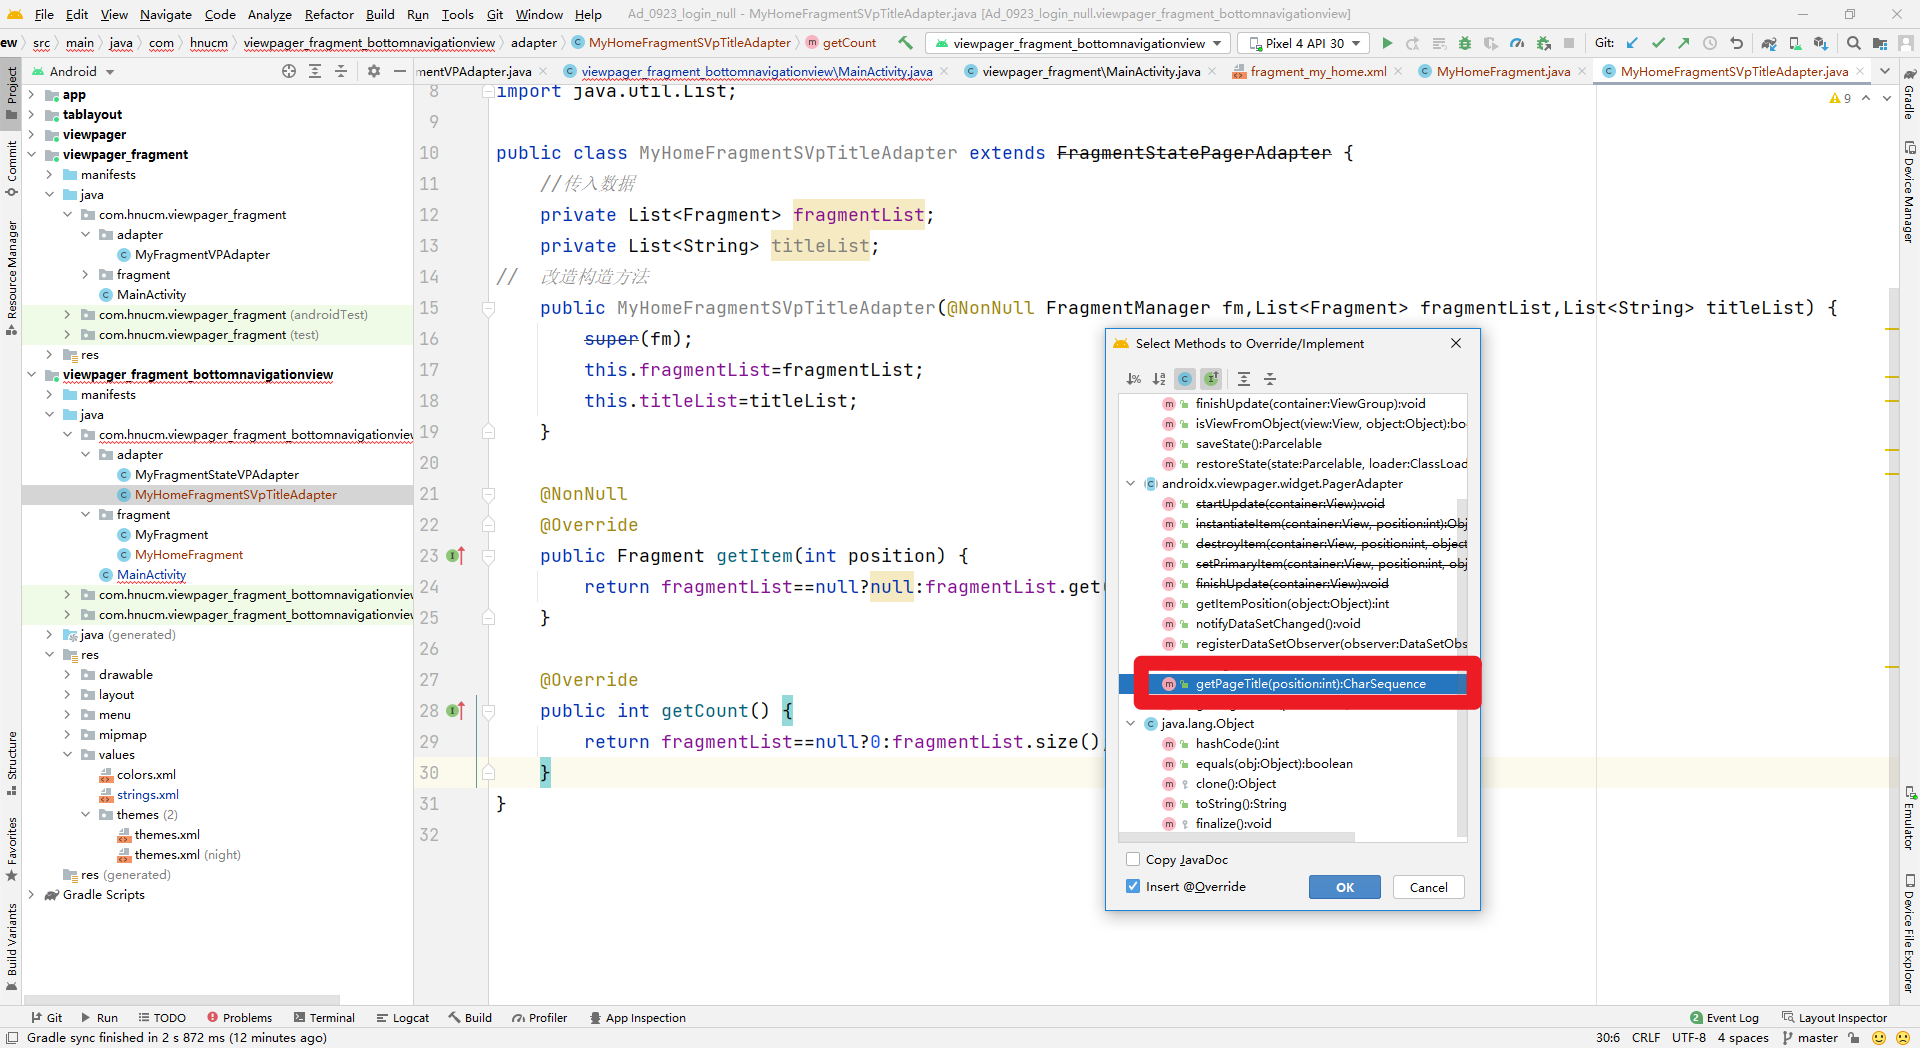Click the Git Rollback undo icon
This screenshot has width=1920, height=1048.
point(1736,43)
